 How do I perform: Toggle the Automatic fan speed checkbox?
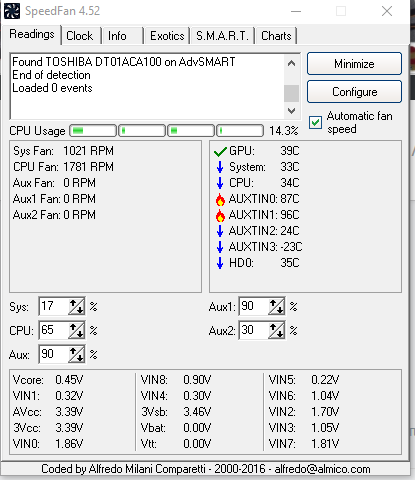(x=315, y=122)
